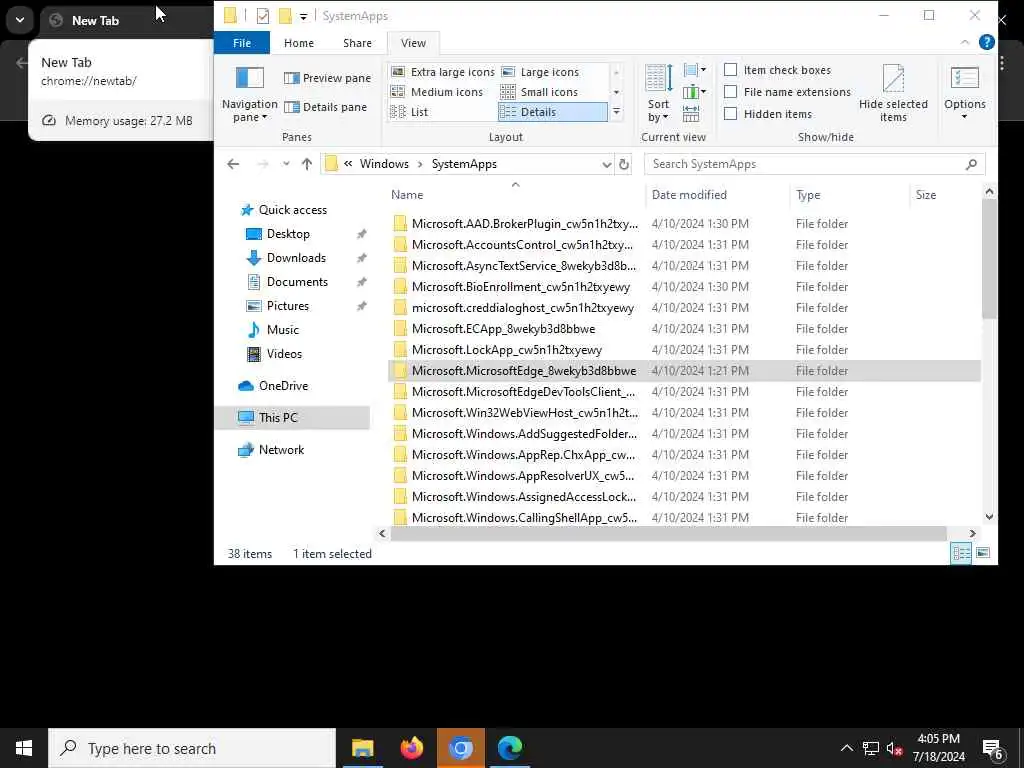Go up to the Windows folder
The image size is (1024, 768).
click(x=306, y=164)
